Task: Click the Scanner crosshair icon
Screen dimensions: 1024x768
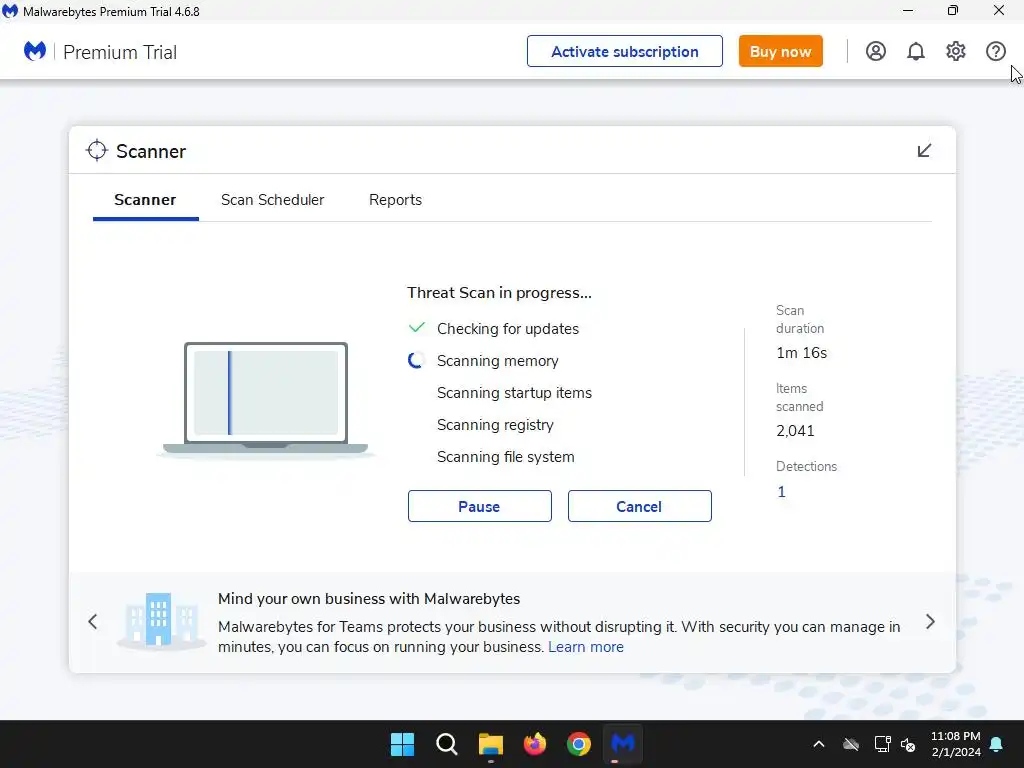Action: pos(97,150)
